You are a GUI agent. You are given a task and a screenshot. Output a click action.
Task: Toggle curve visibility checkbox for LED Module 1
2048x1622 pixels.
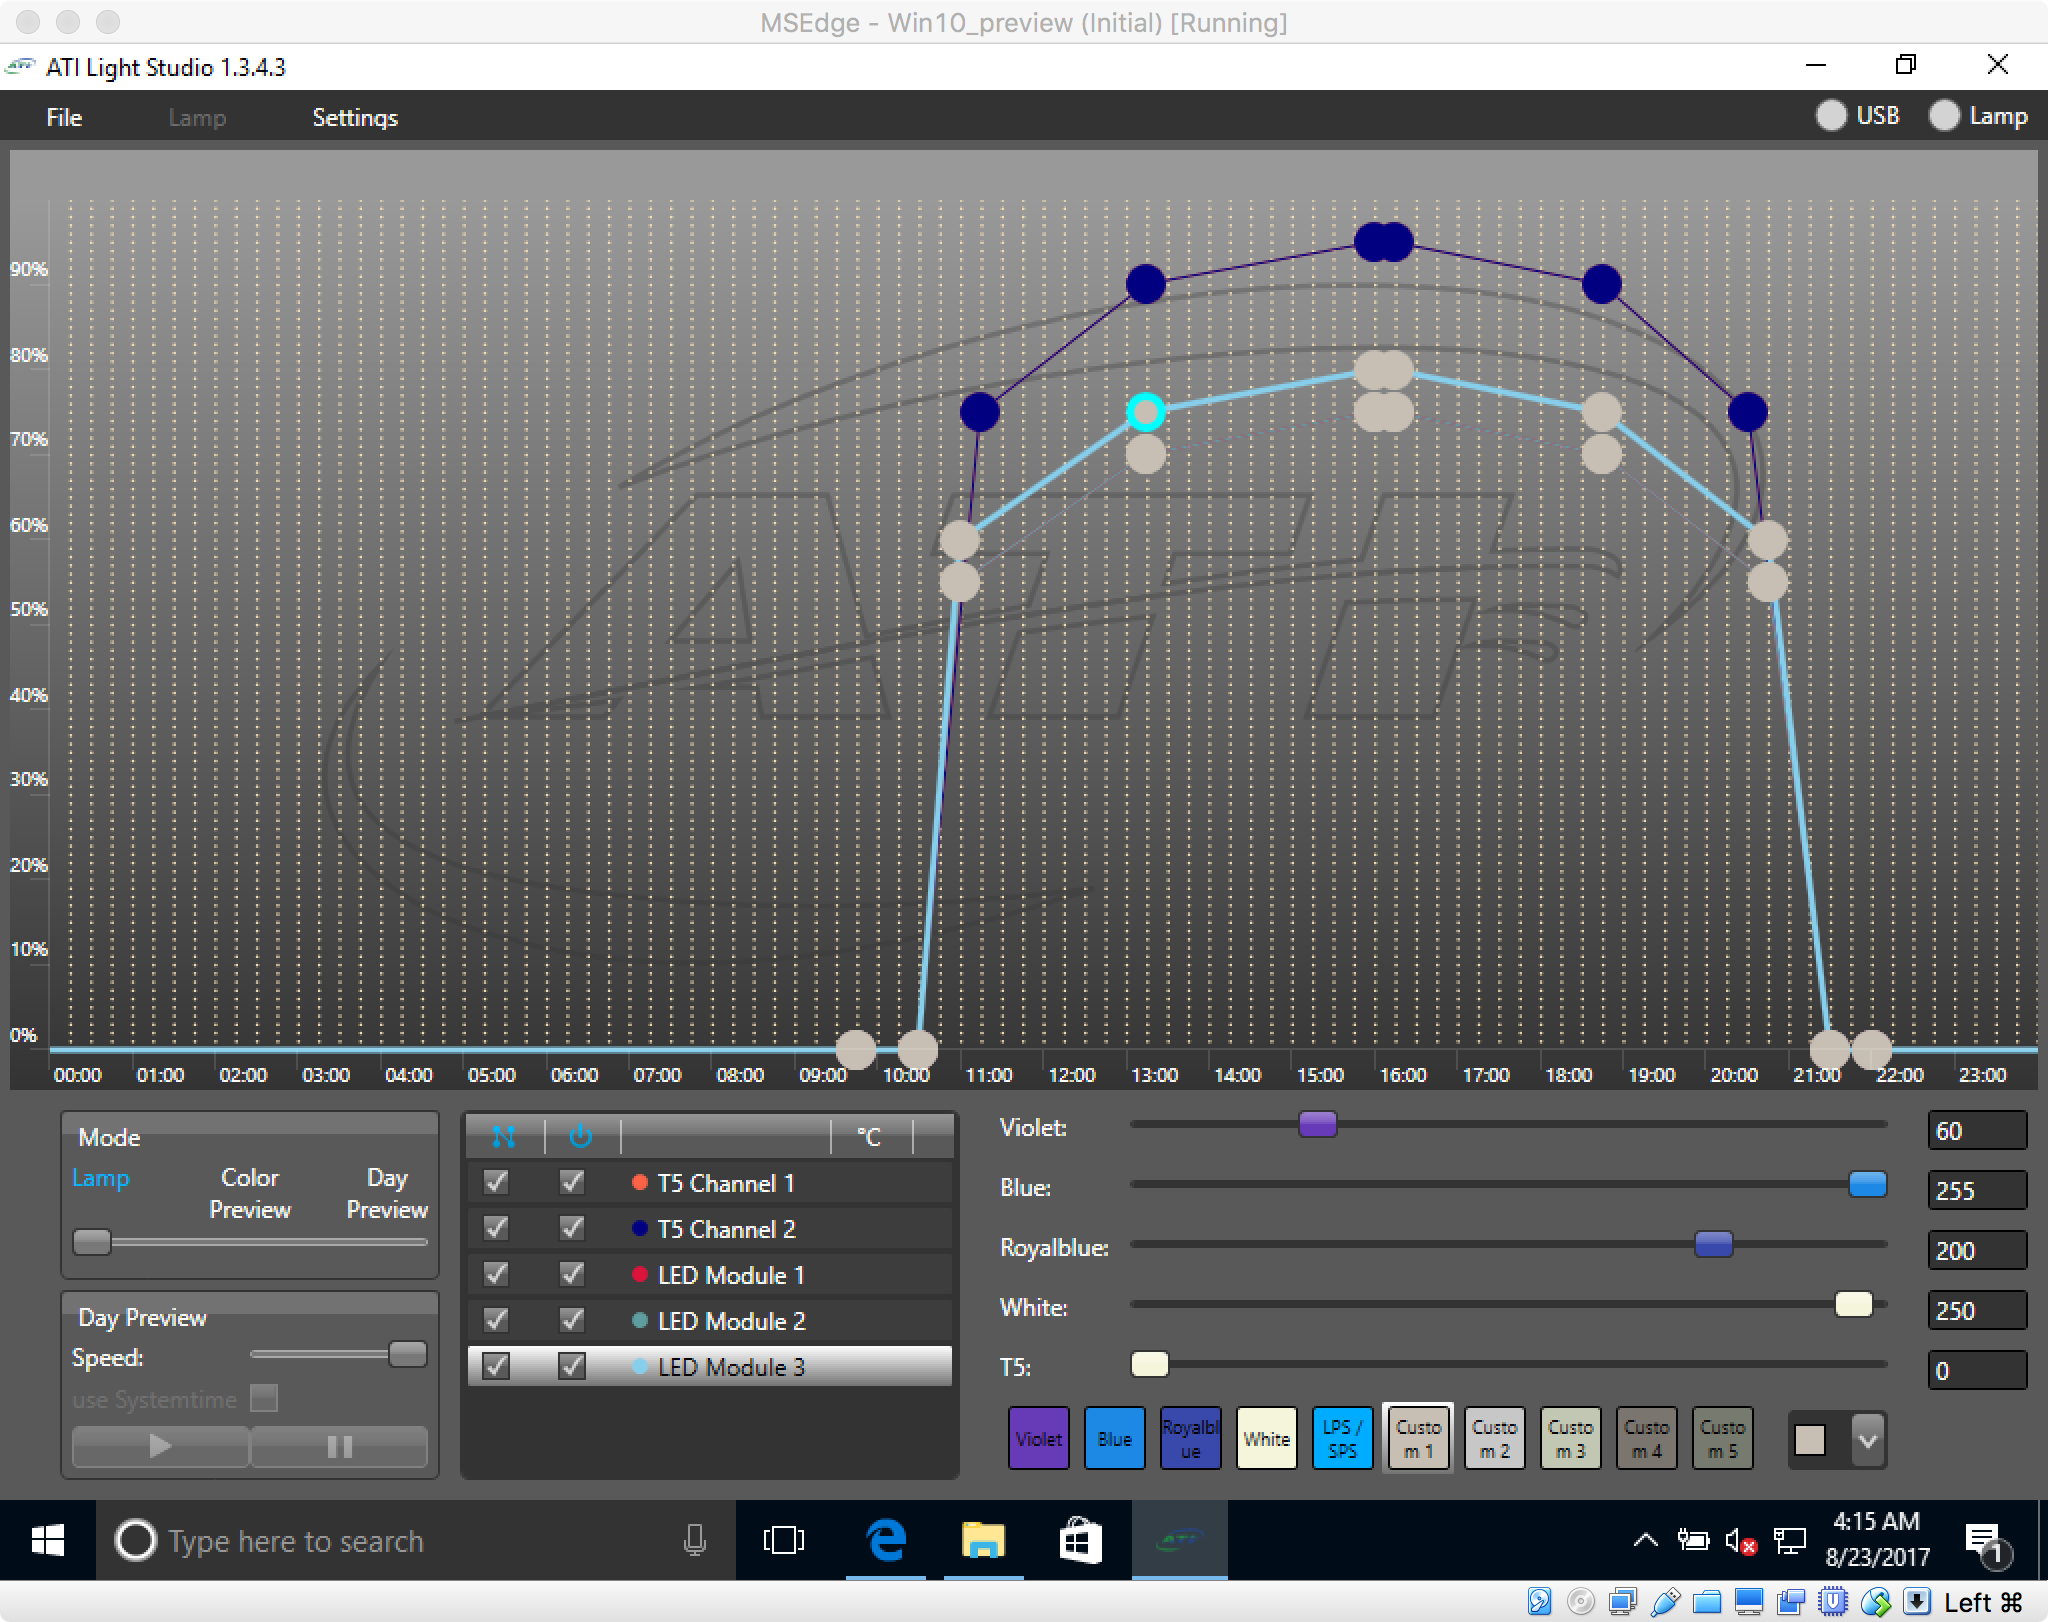496,1274
